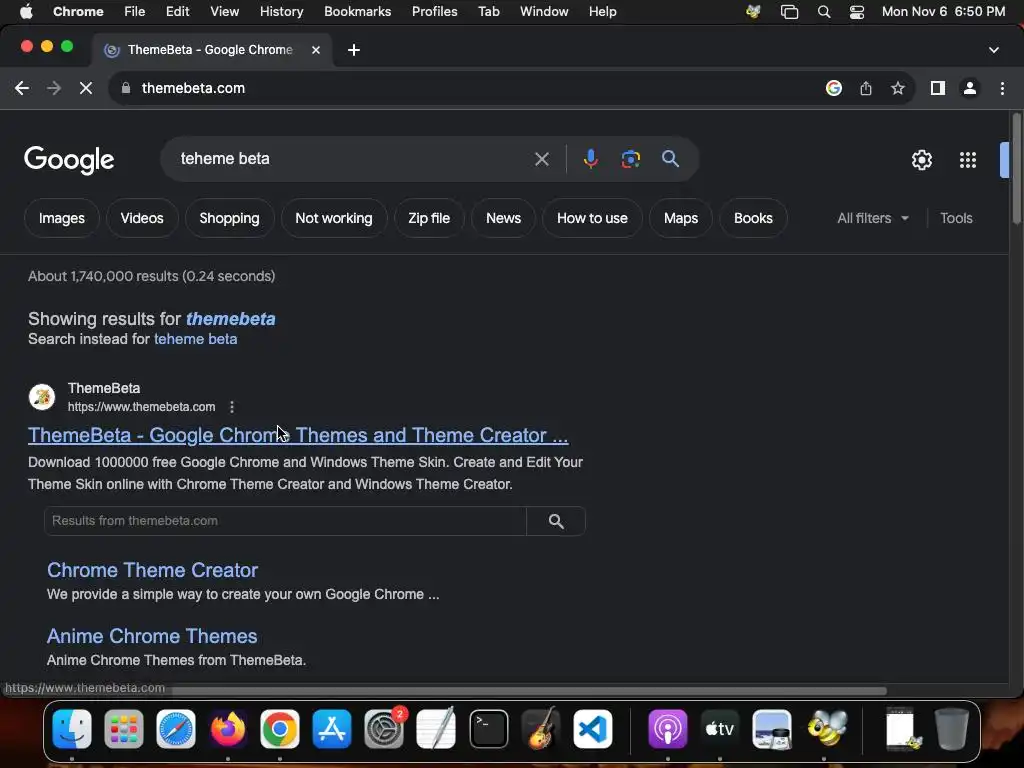Start voice search with microphone
The height and width of the screenshot is (768, 1024).
(x=590, y=159)
